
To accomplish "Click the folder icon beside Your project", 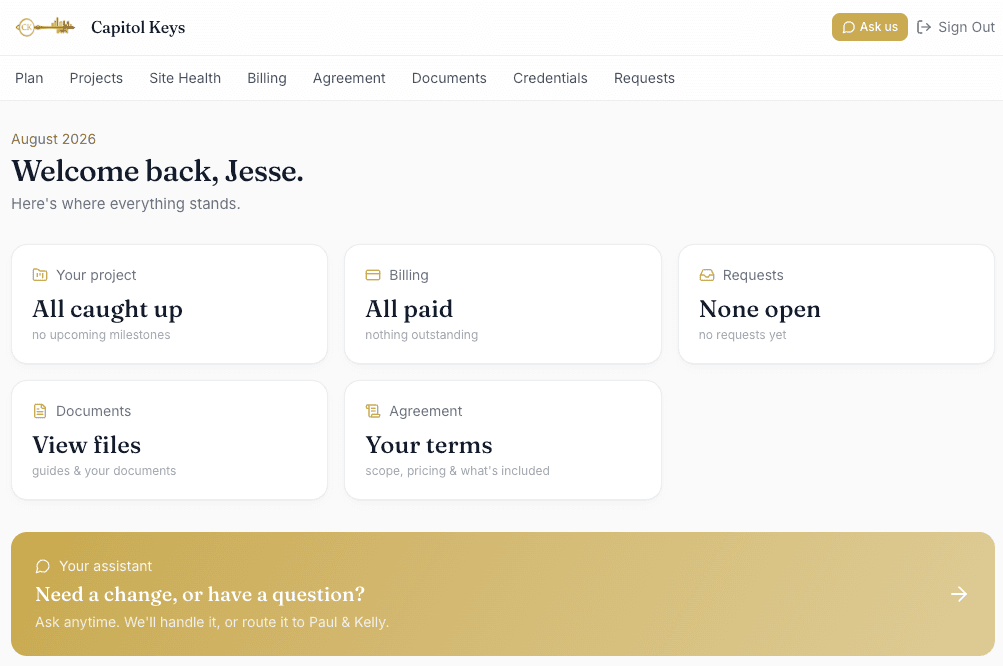I will 40,275.
